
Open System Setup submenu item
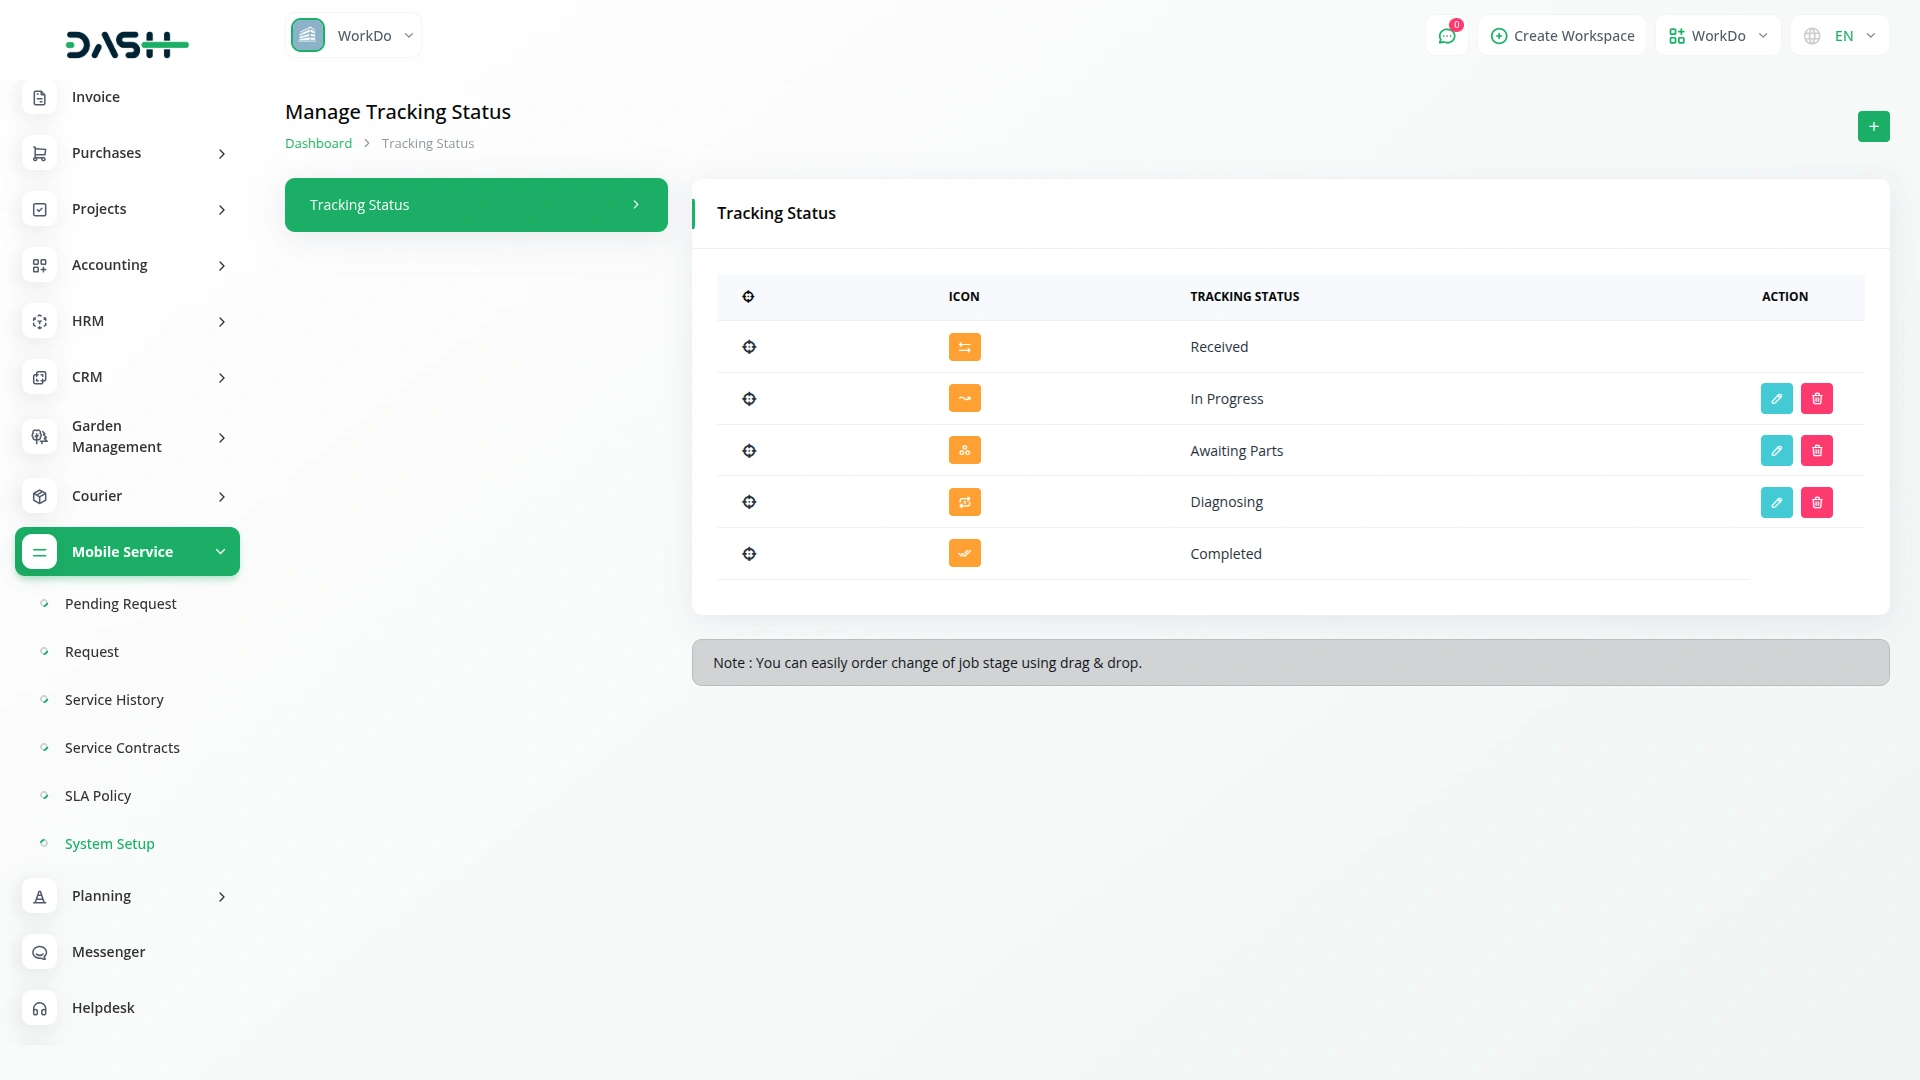coord(109,844)
